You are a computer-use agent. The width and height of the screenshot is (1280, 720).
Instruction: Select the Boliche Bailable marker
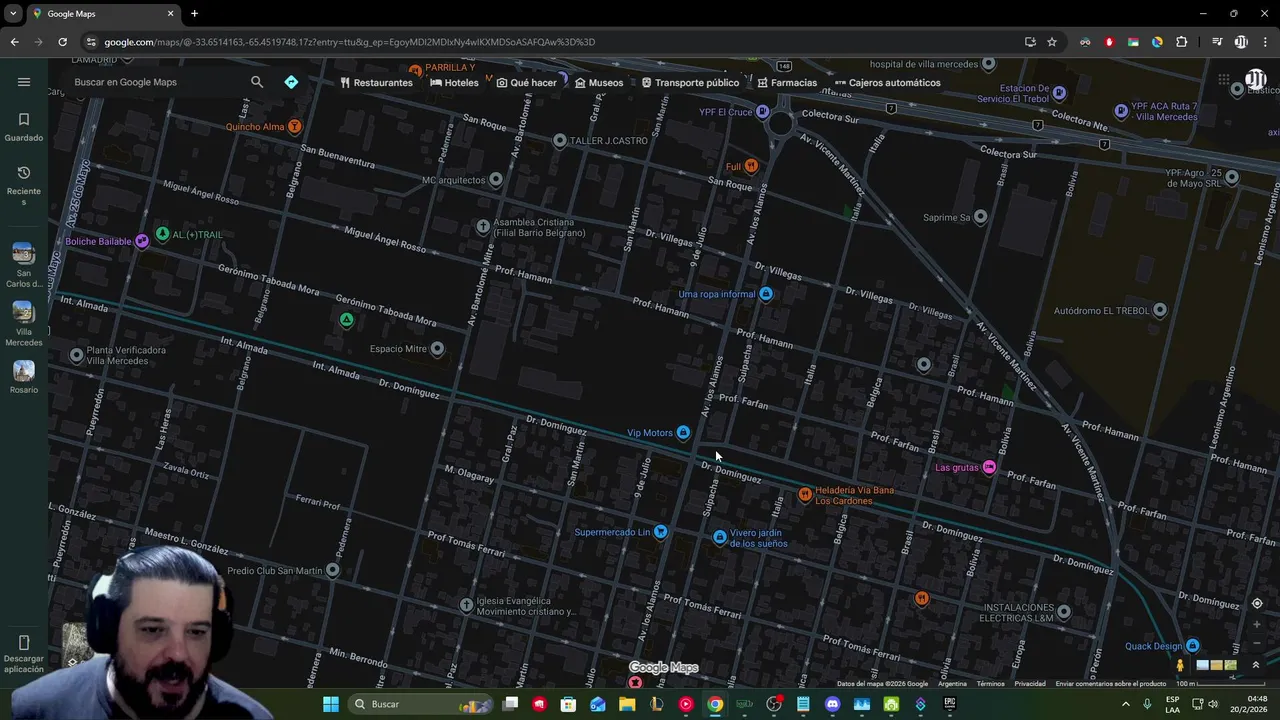(x=142, y=241)
